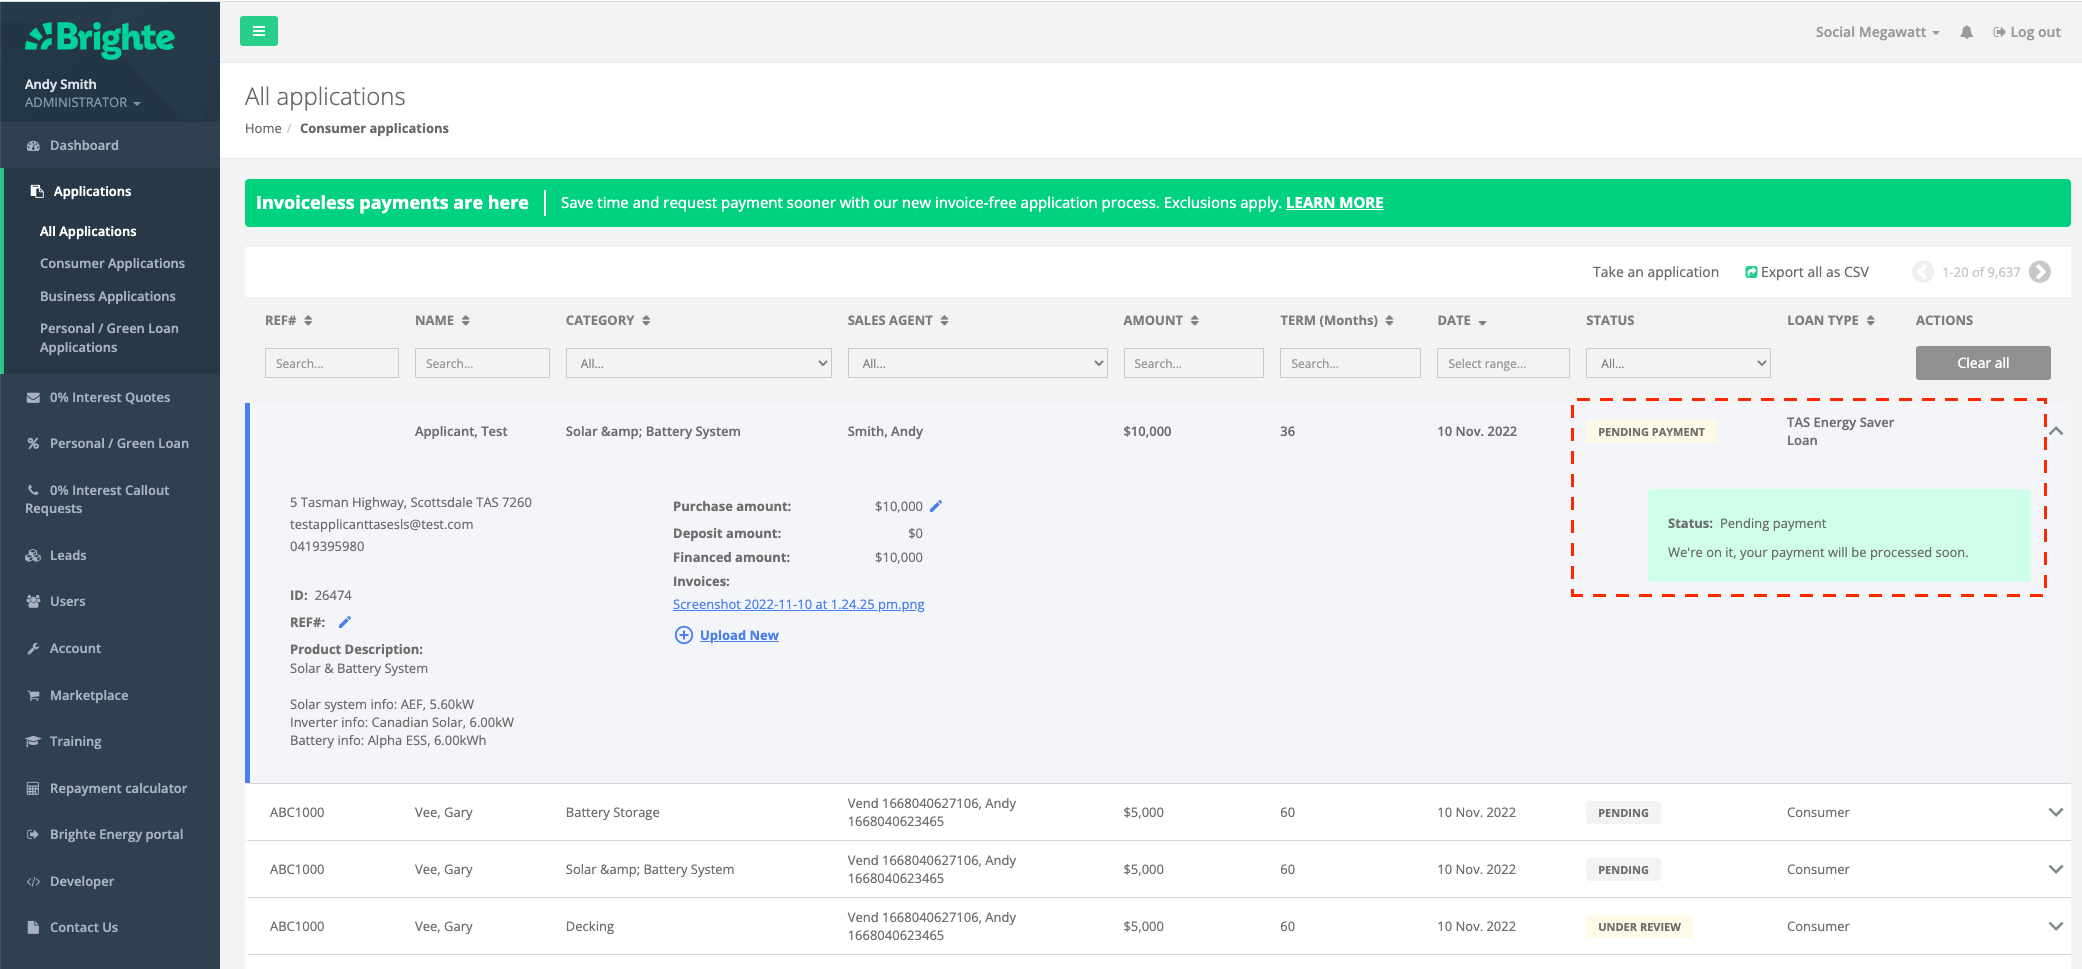Viewport: 2082px width, 969px height.
Task: Sort the table by Amount column
Action: click(x=1194, y=321)
